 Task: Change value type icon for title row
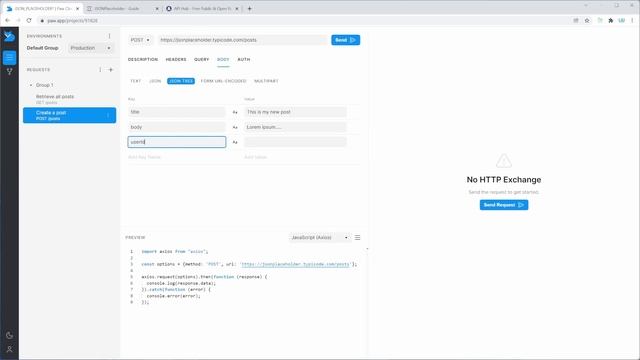(x=235, y=112)
